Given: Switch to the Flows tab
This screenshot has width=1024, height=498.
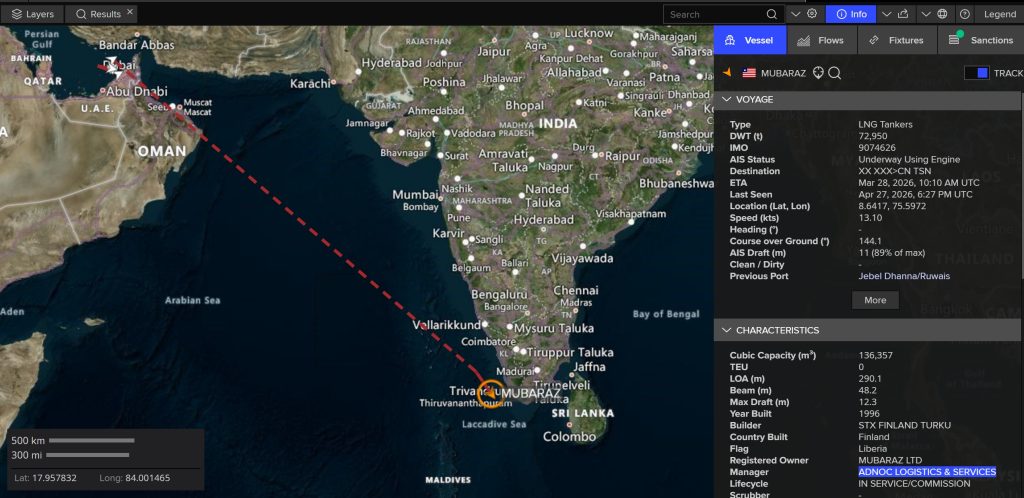Looking at the screenshot, I should tap(820, 41).
